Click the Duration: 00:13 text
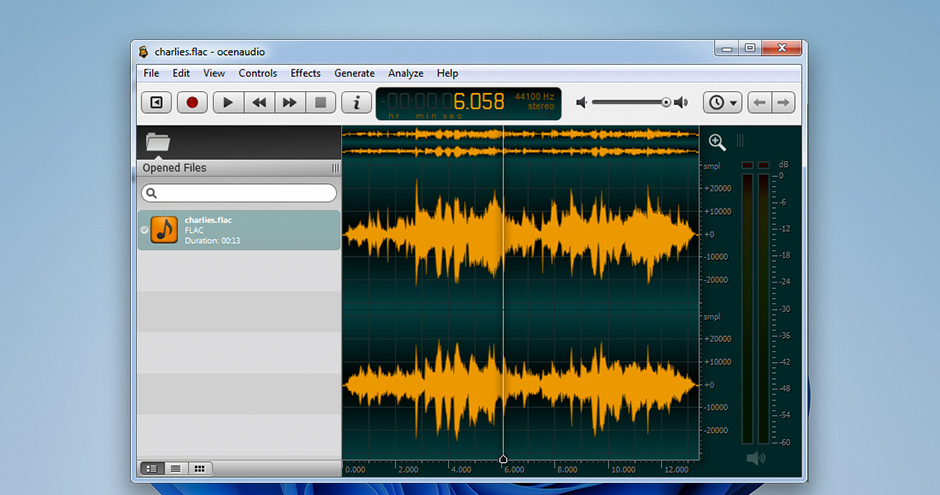 coord(212,241)
